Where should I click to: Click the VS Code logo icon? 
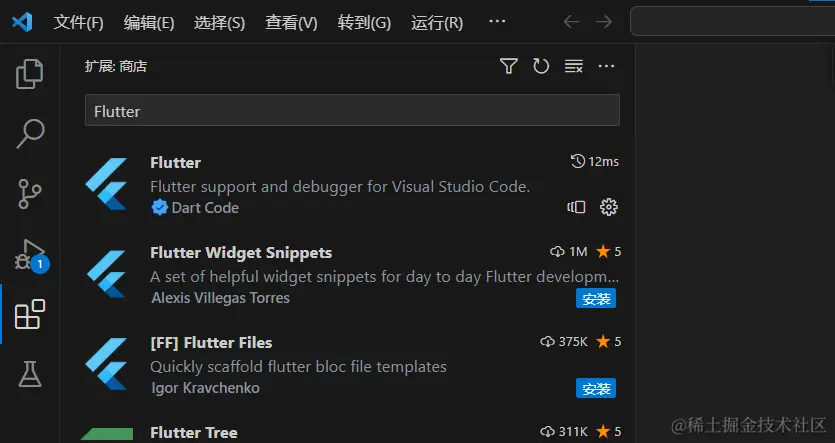22,22
